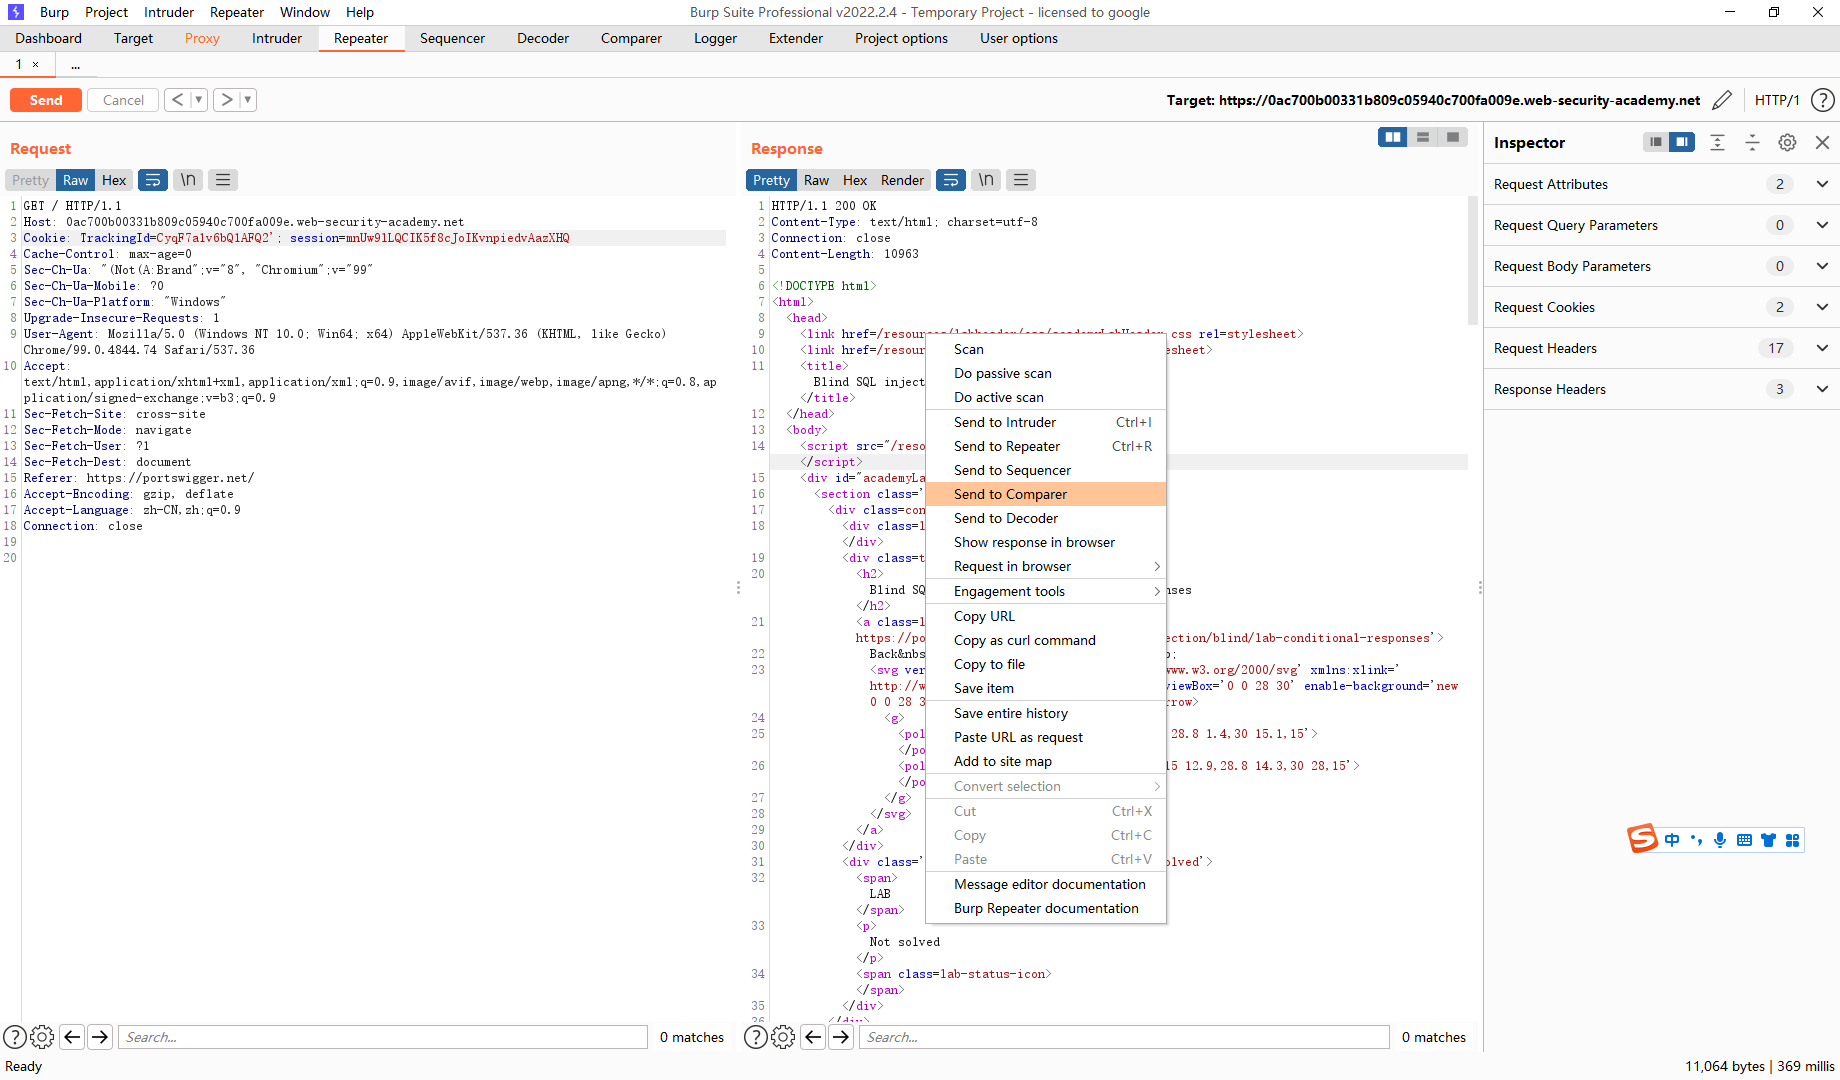Select Request Hex view
The image size is (1840, 1080).
114,180
